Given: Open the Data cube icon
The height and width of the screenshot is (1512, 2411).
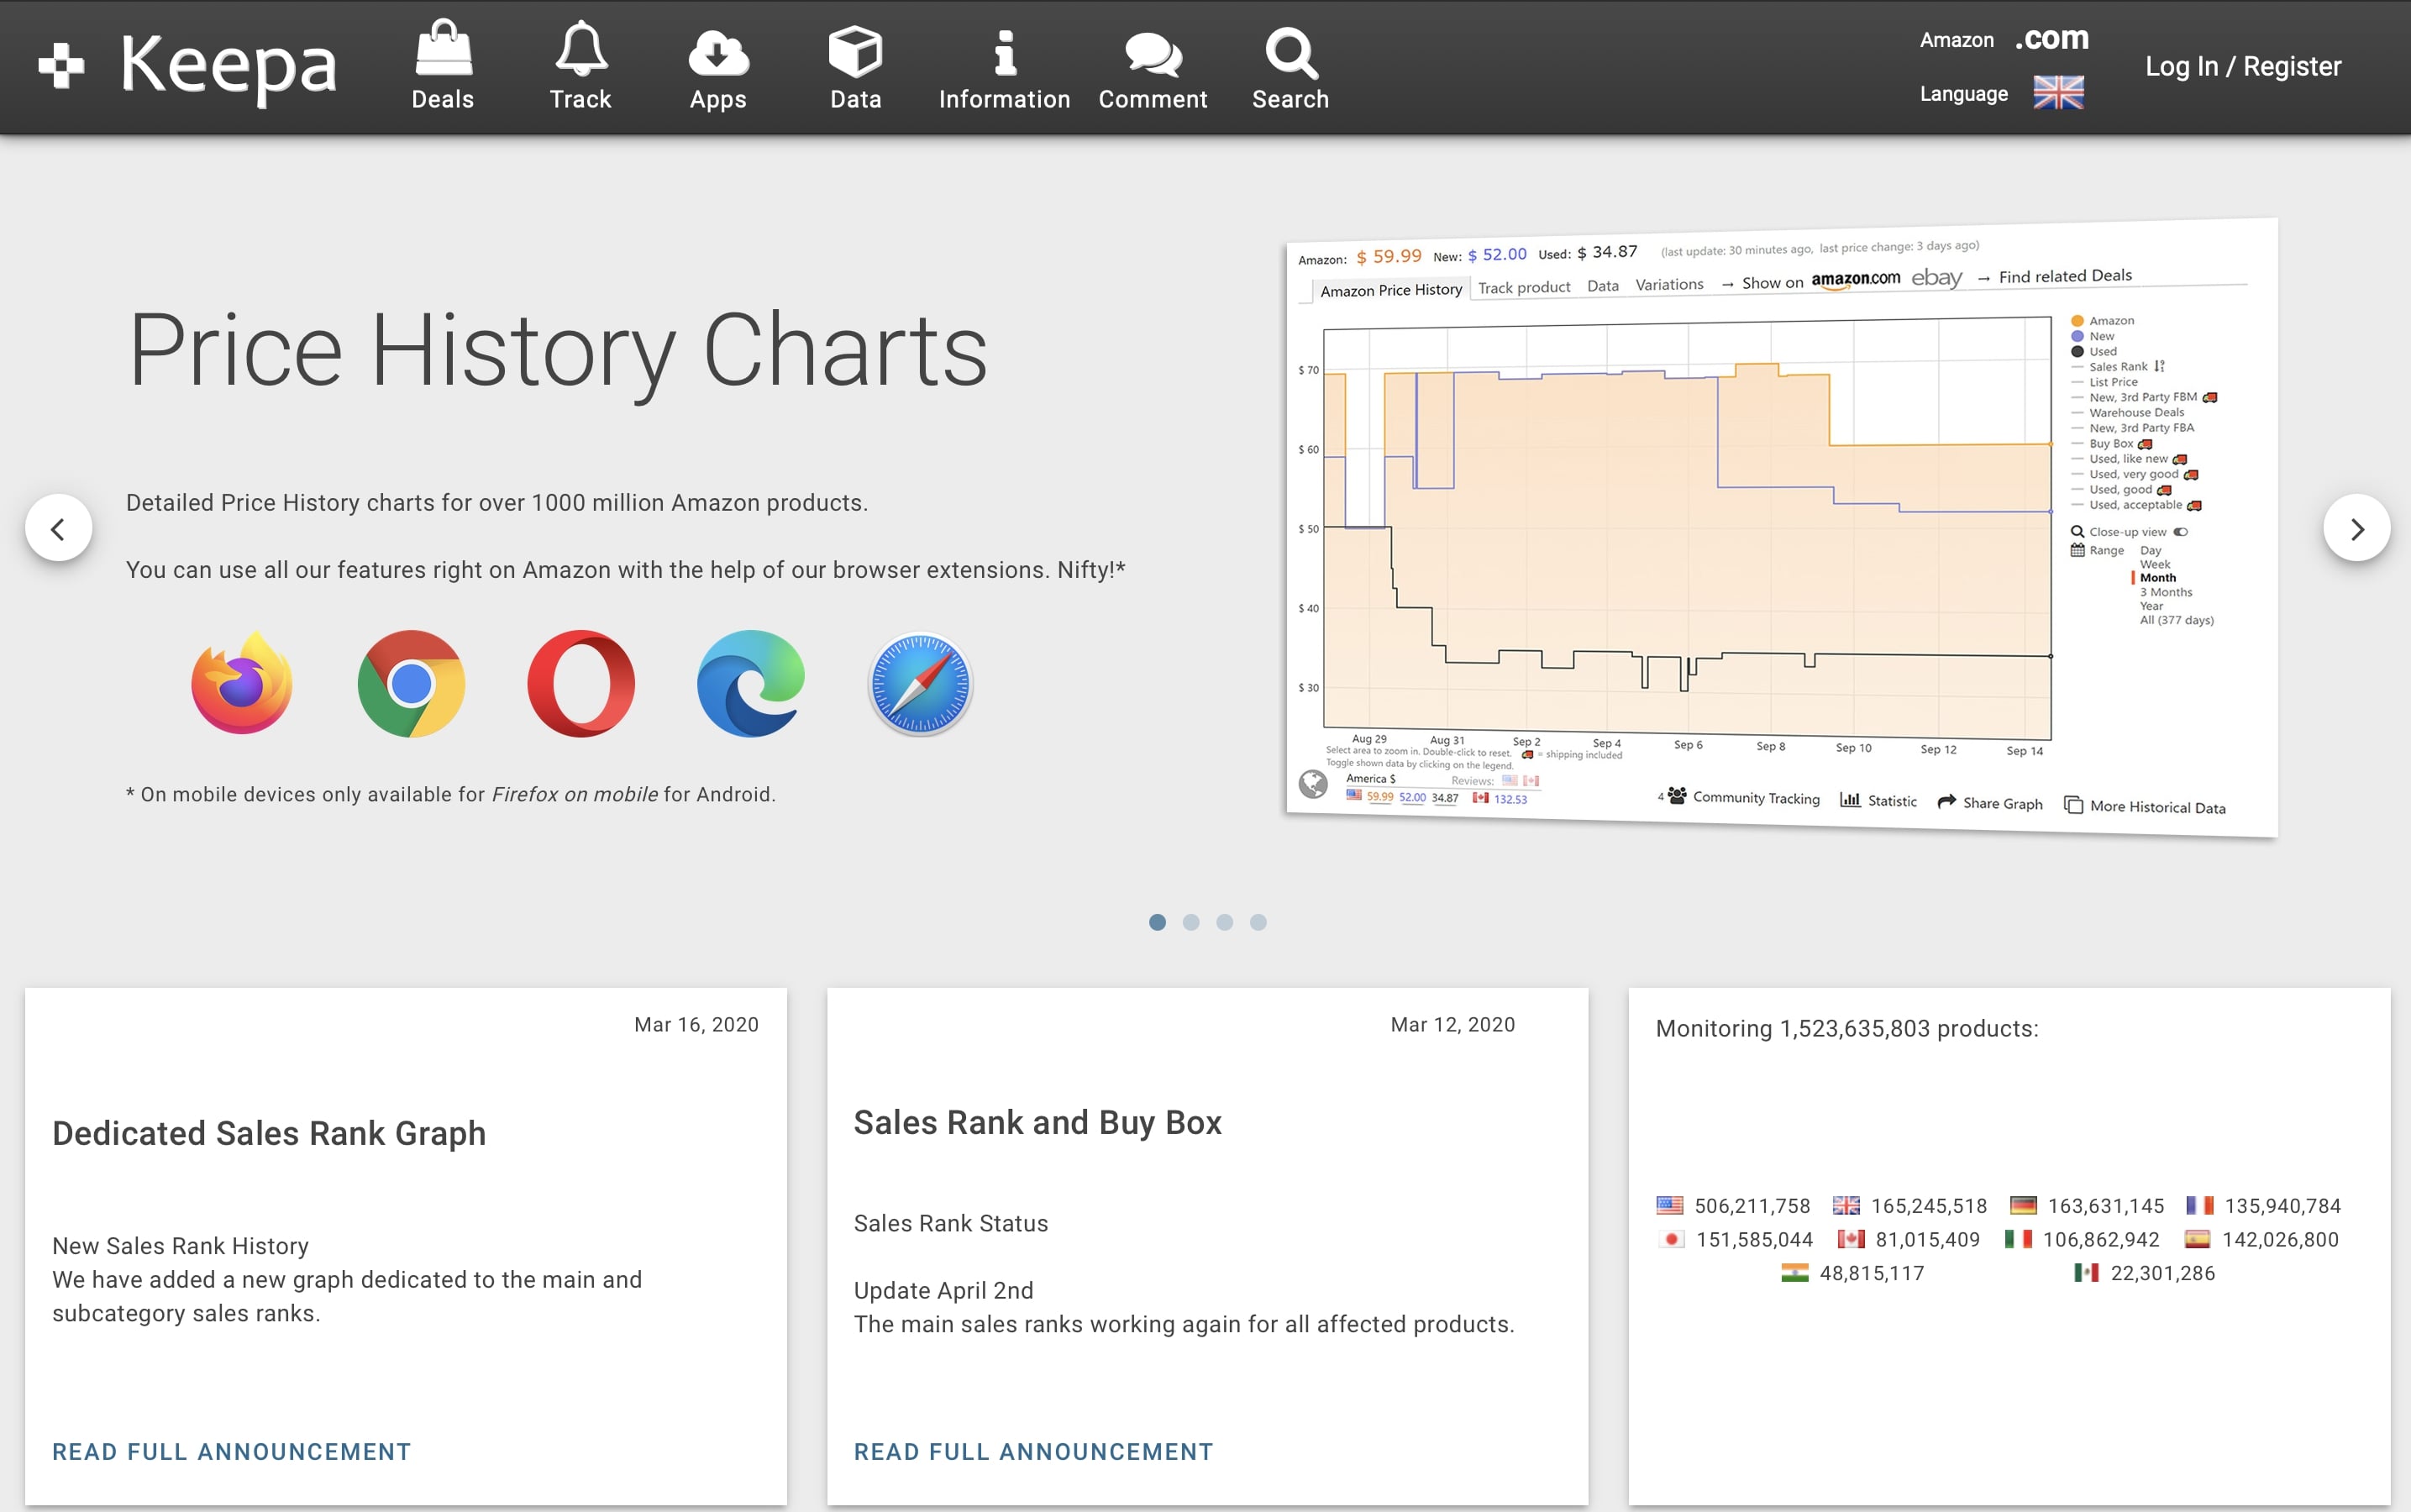Looking at the screenshot, I should pyautogui.click(x=855, y=52).
